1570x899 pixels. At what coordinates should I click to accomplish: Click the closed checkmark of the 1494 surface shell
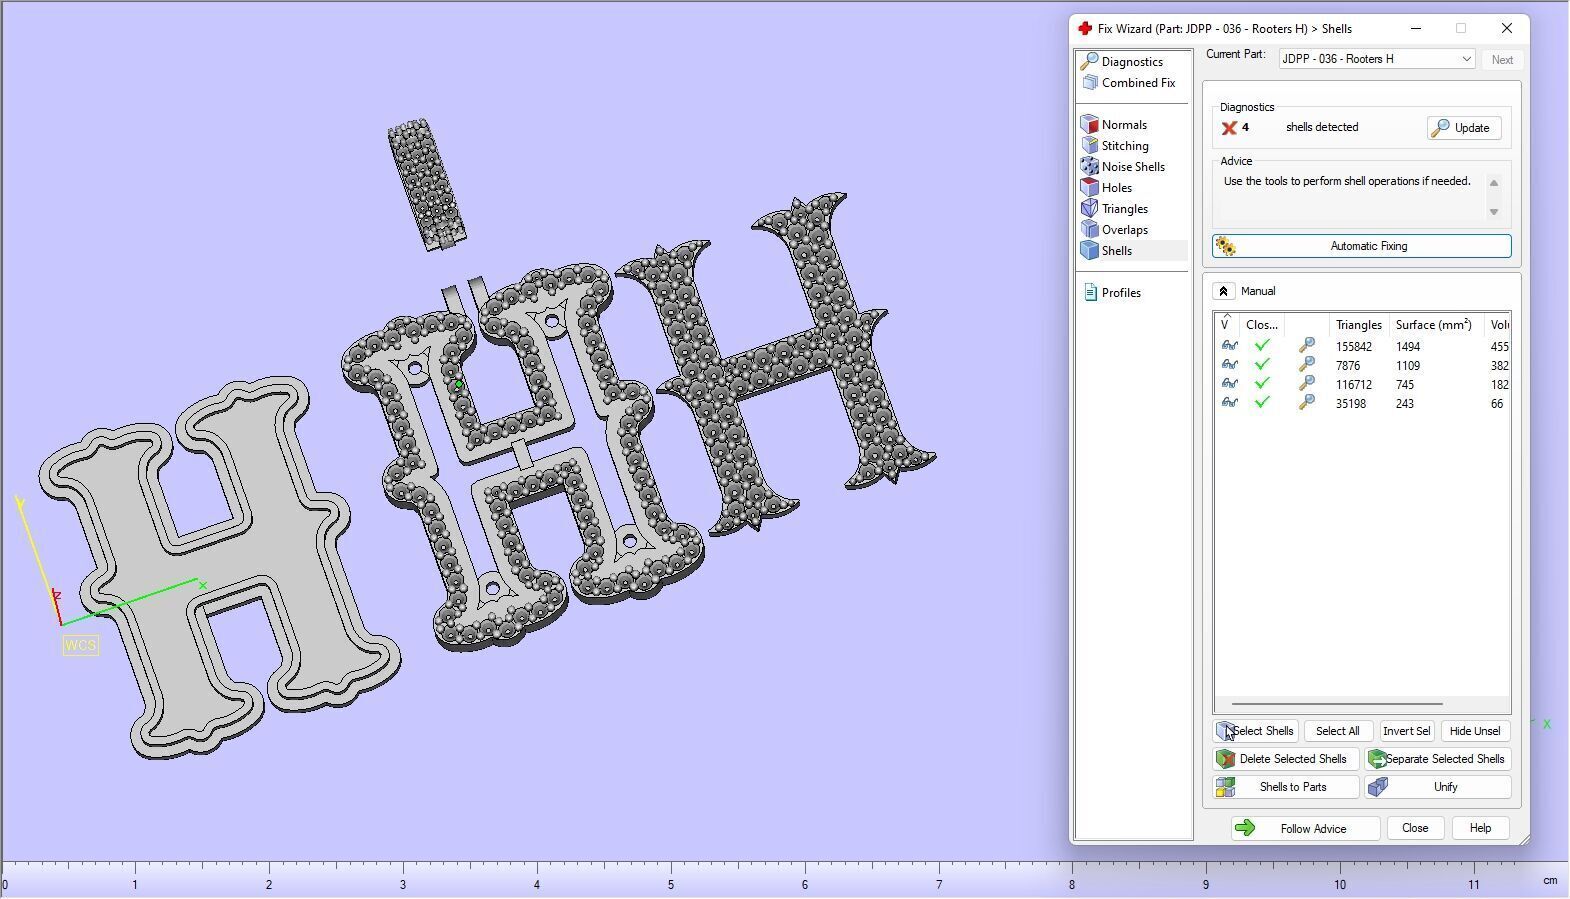pos(1262,345)
